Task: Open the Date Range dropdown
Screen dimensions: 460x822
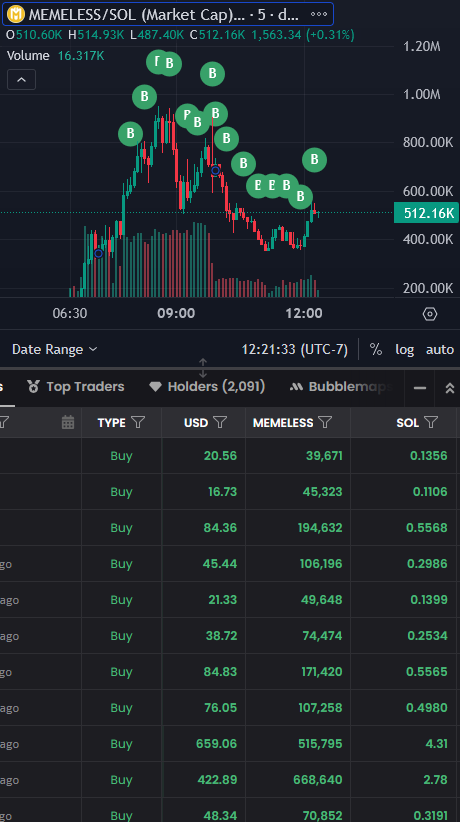Action: [x=55, y=349]
